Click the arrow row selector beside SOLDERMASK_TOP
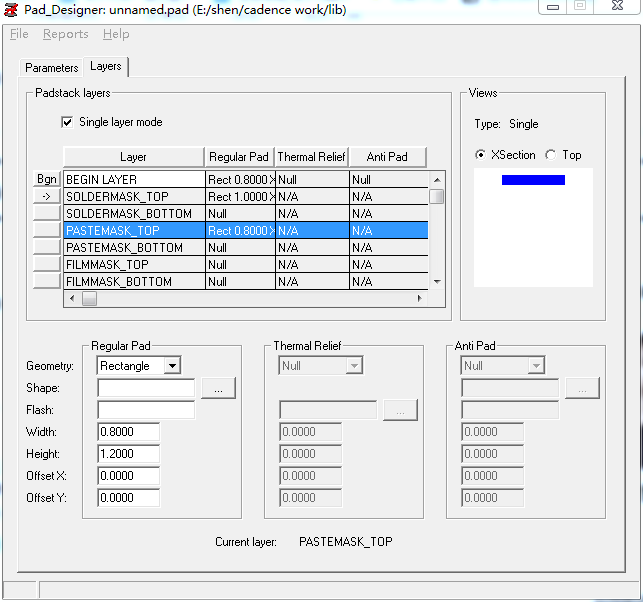This screenshot has height=602, width=643. (47, 196)
